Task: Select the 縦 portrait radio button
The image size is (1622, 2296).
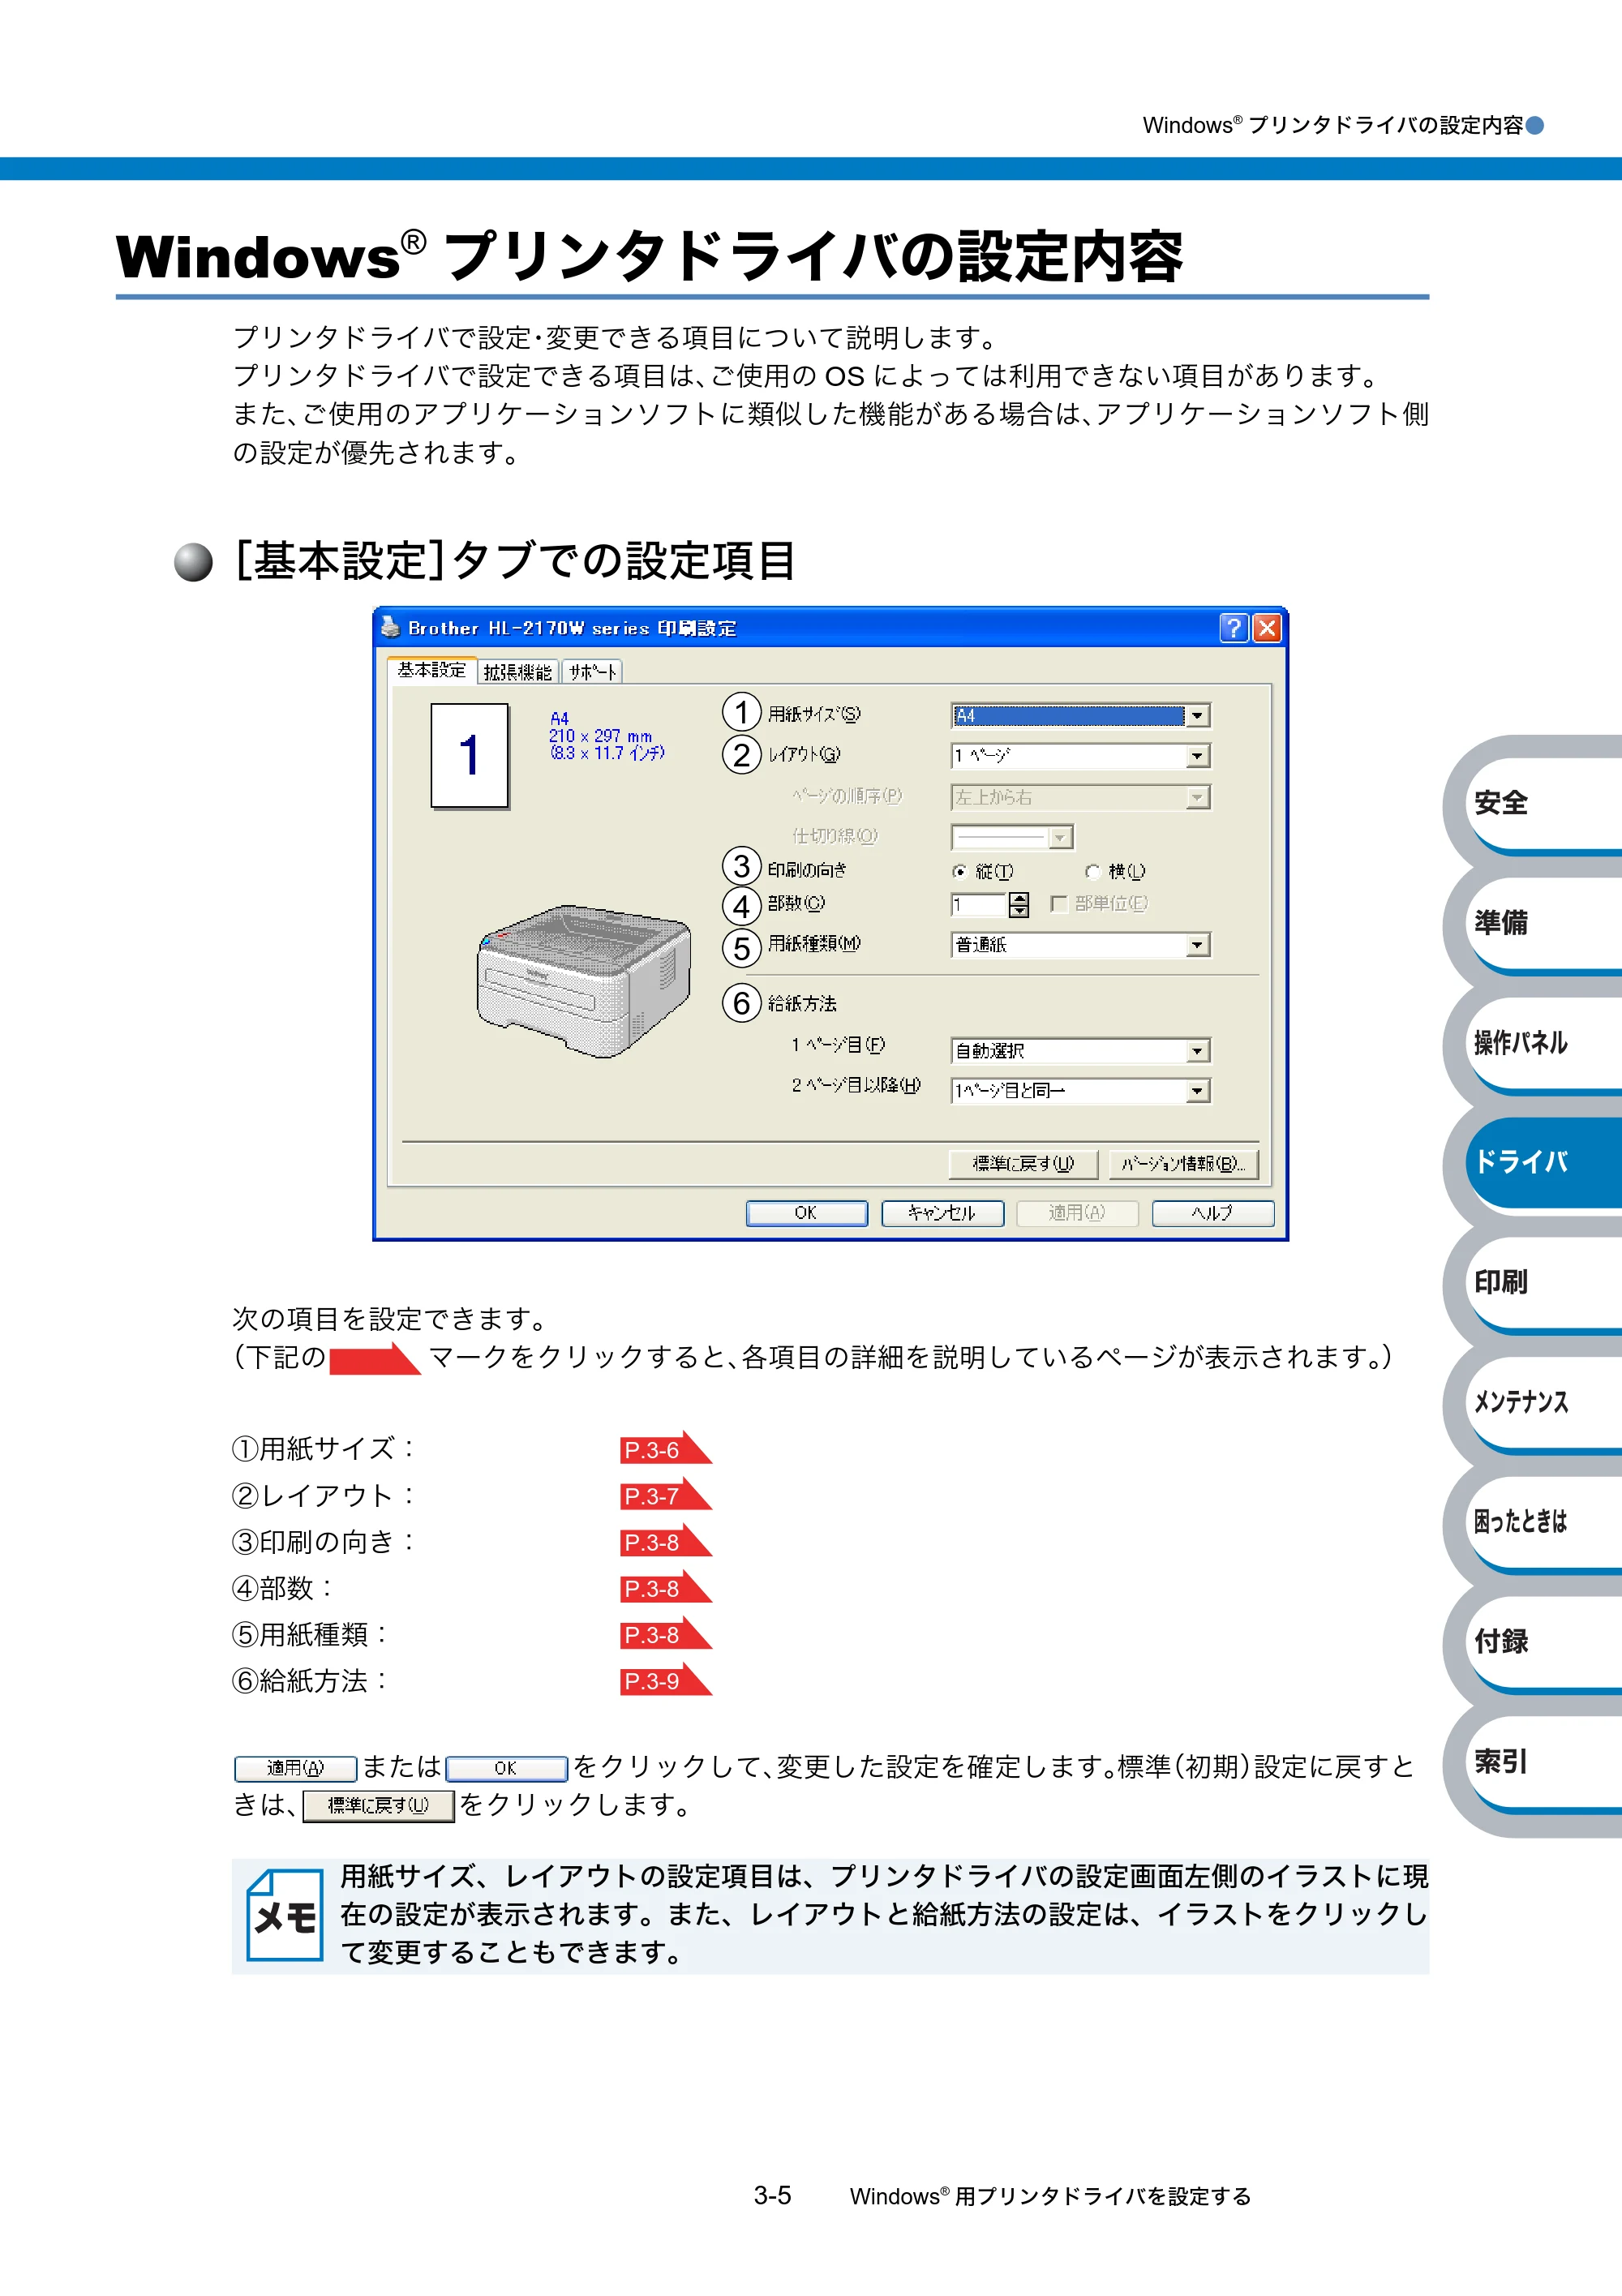Action: (960, 871)
